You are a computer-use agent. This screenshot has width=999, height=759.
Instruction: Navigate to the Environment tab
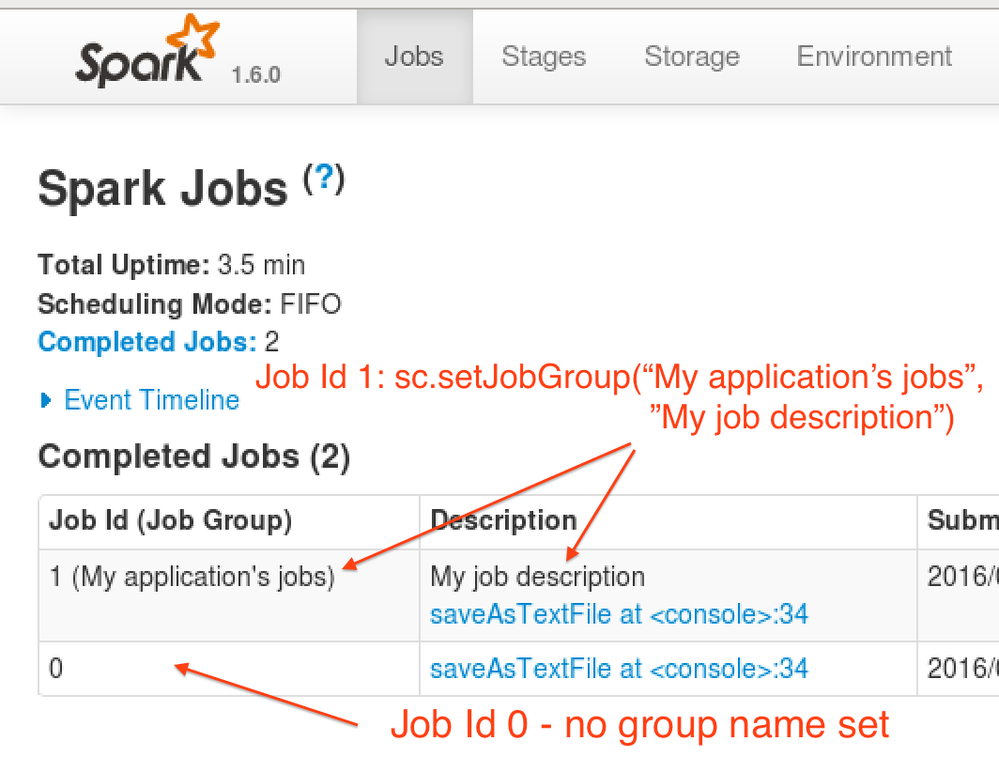873,57
